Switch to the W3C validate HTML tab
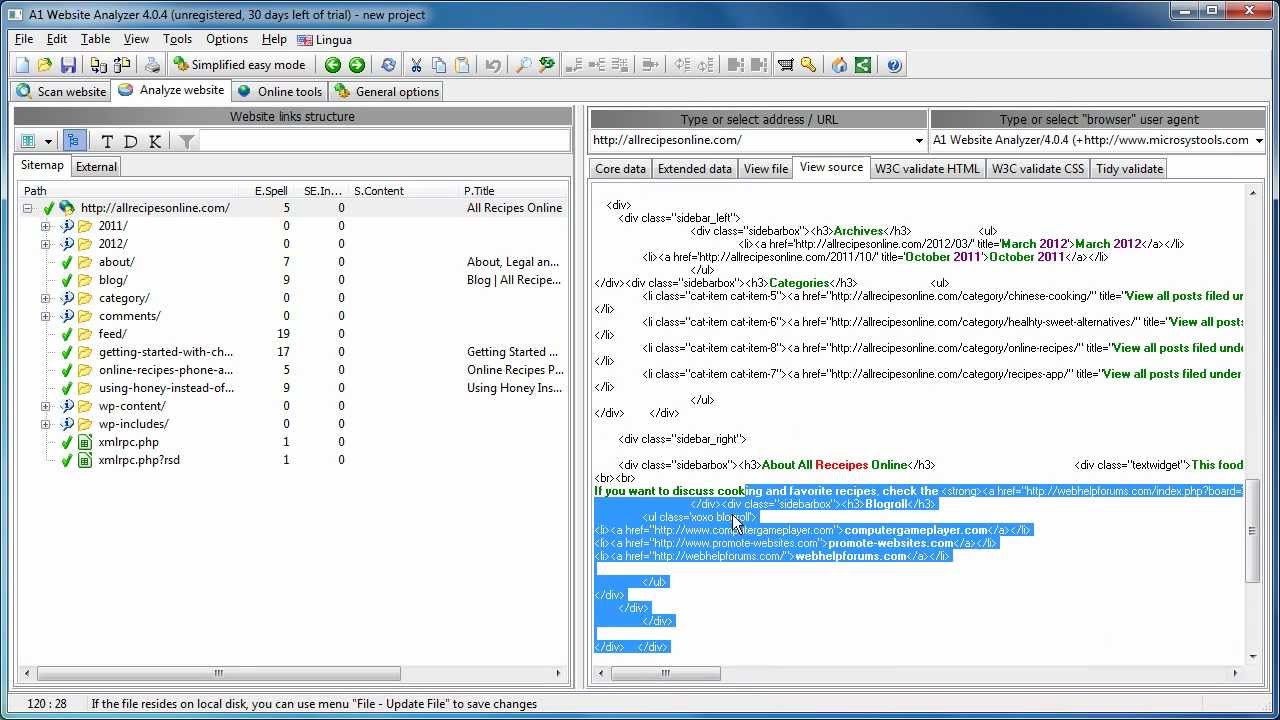The width and height of the screenshot is (1280, 720). (x=926, y=169)
